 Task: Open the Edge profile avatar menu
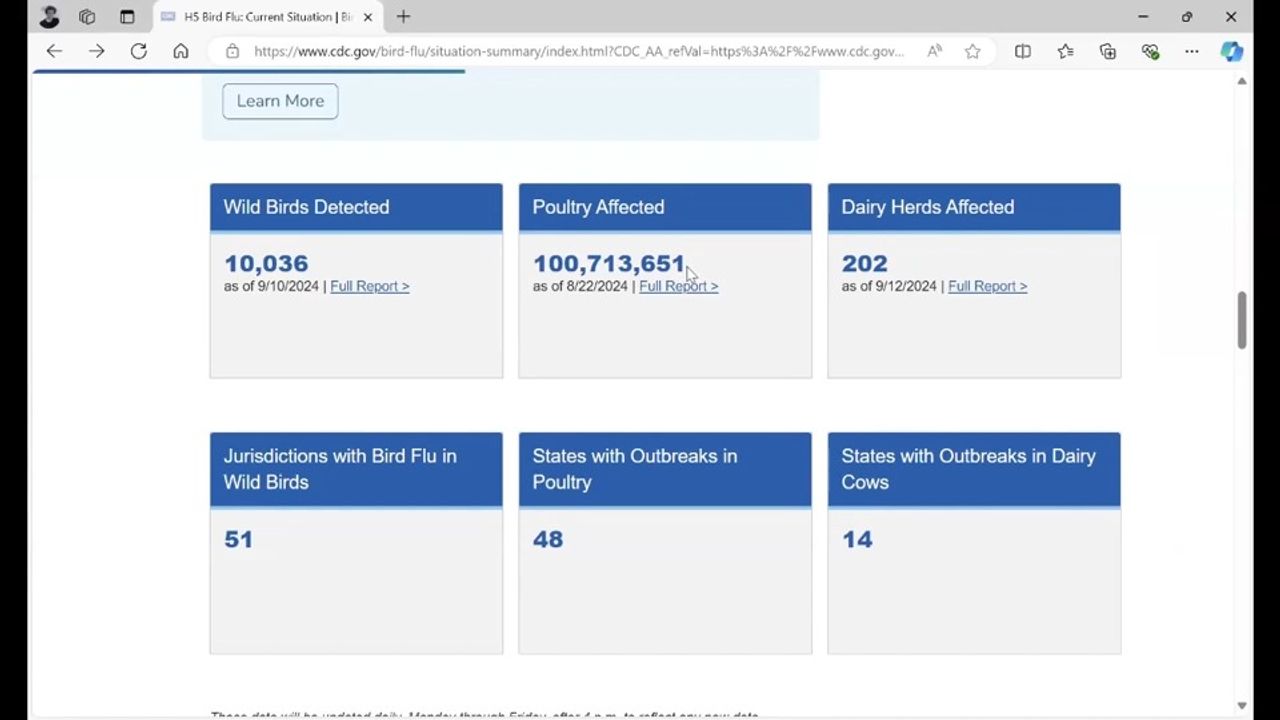49,17
